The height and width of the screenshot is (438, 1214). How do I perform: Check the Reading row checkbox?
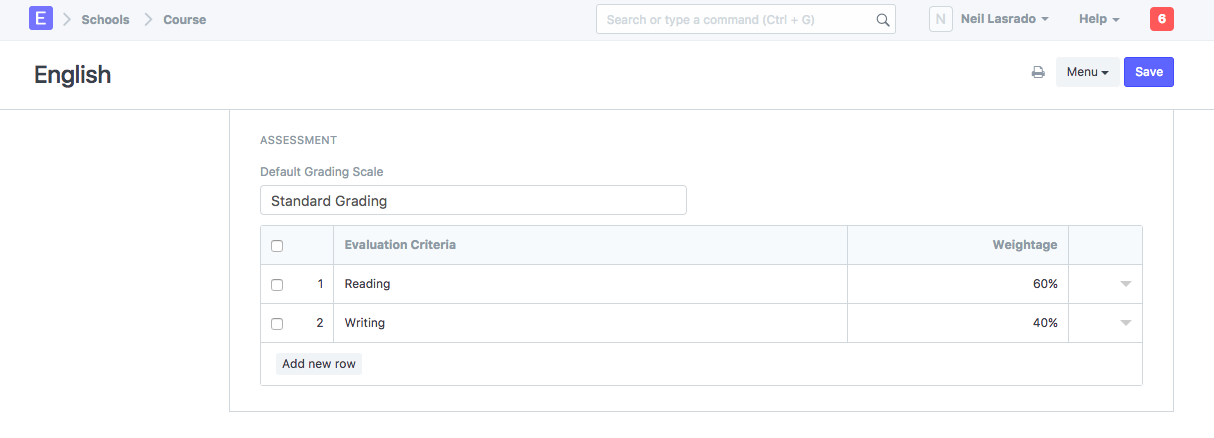[x=277, y=285]
